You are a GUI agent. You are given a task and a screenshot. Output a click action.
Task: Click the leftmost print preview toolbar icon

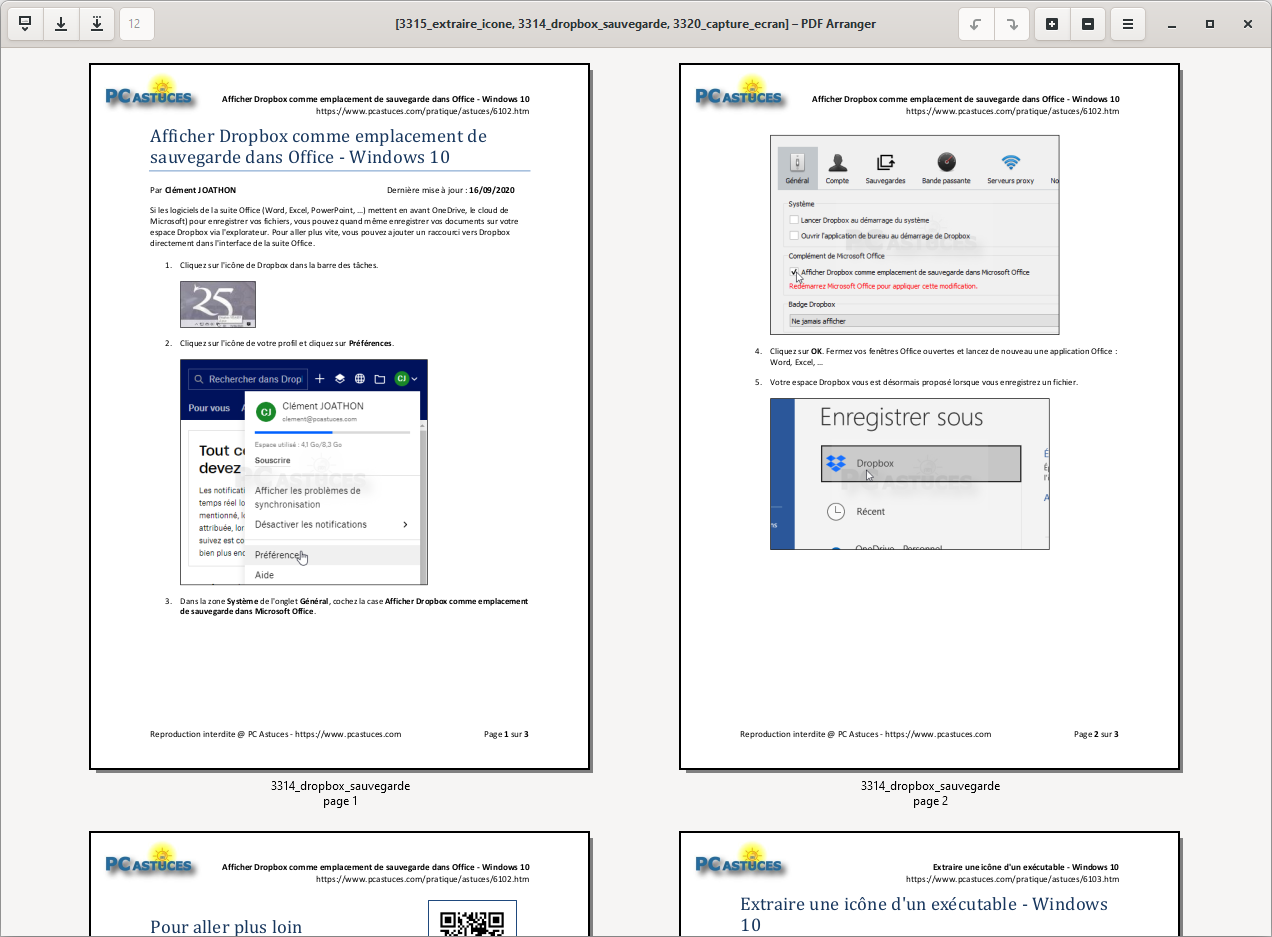click(x=24, y=23)
